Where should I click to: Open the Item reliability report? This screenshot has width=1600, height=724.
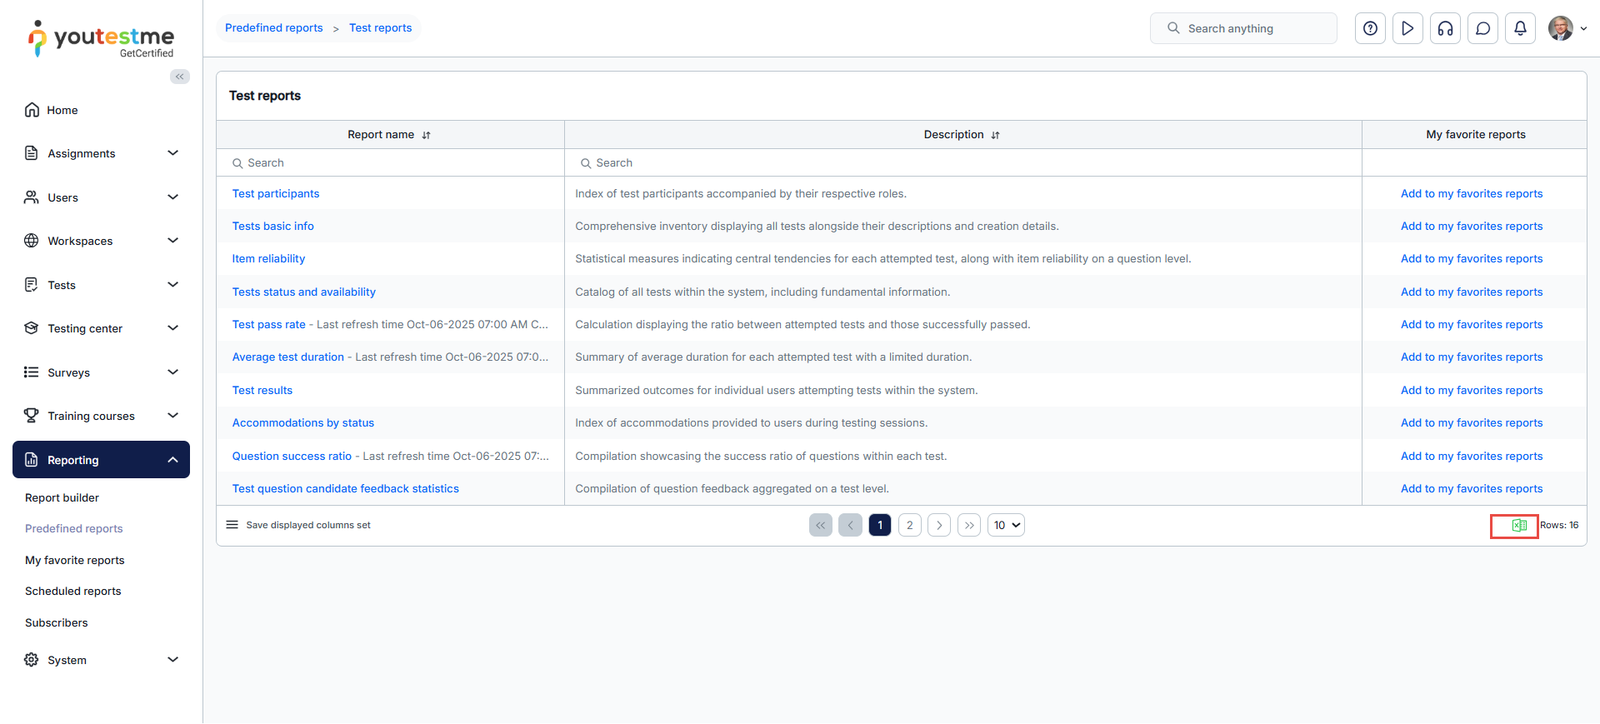click(268, 259)
